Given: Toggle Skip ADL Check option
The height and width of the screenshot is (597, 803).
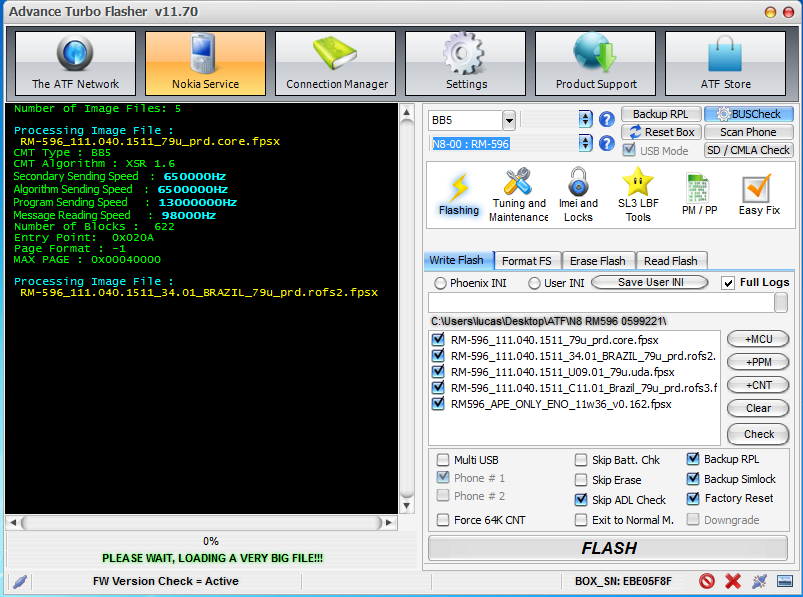Looking at the screenshot, I should [581, 500].
